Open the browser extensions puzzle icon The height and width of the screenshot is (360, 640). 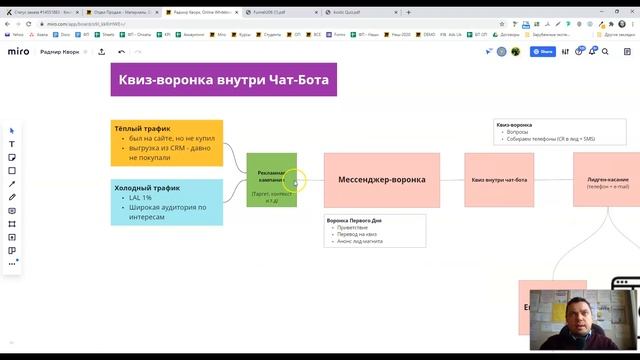point(611,24)
